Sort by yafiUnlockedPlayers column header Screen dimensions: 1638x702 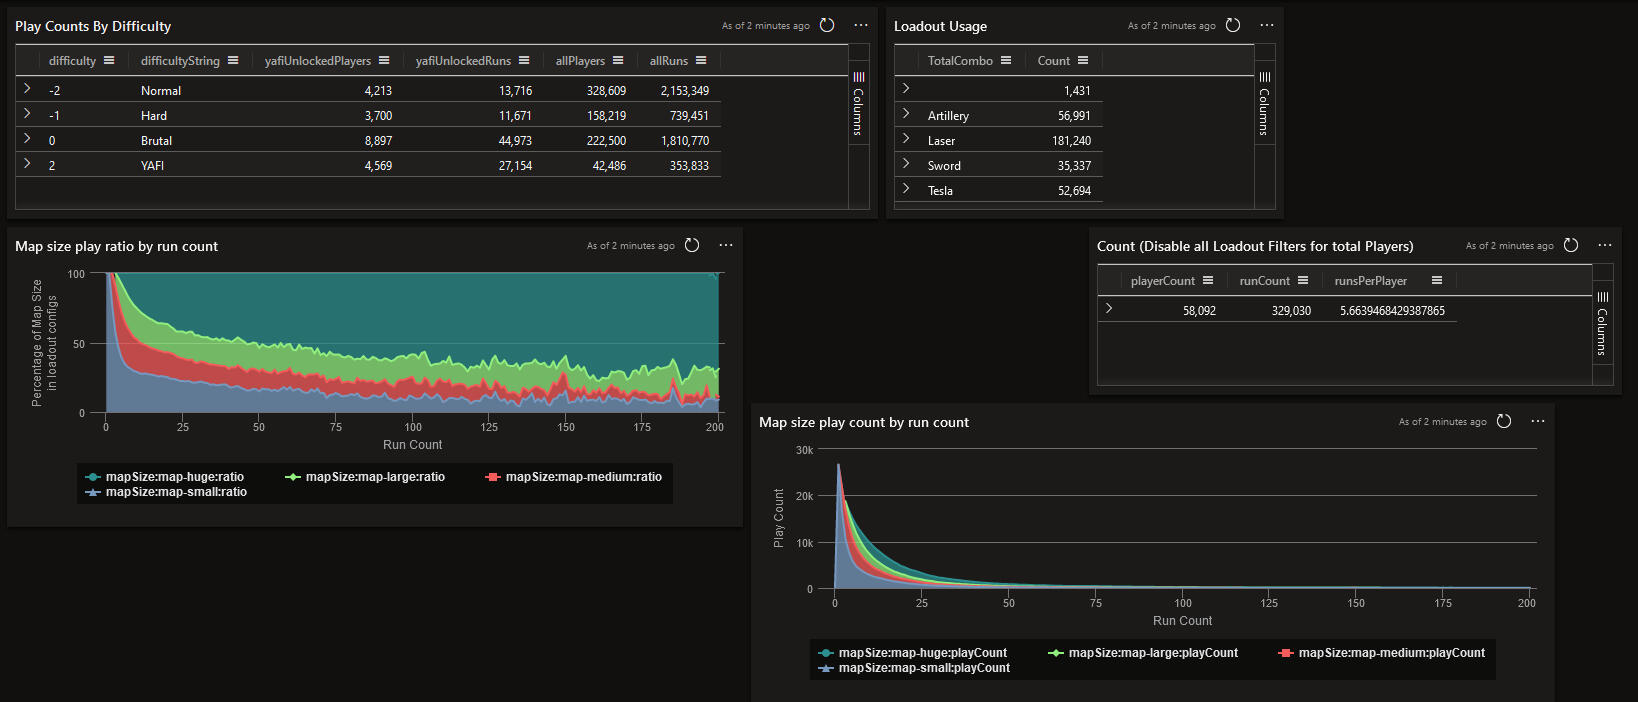[x=317, y=61]
